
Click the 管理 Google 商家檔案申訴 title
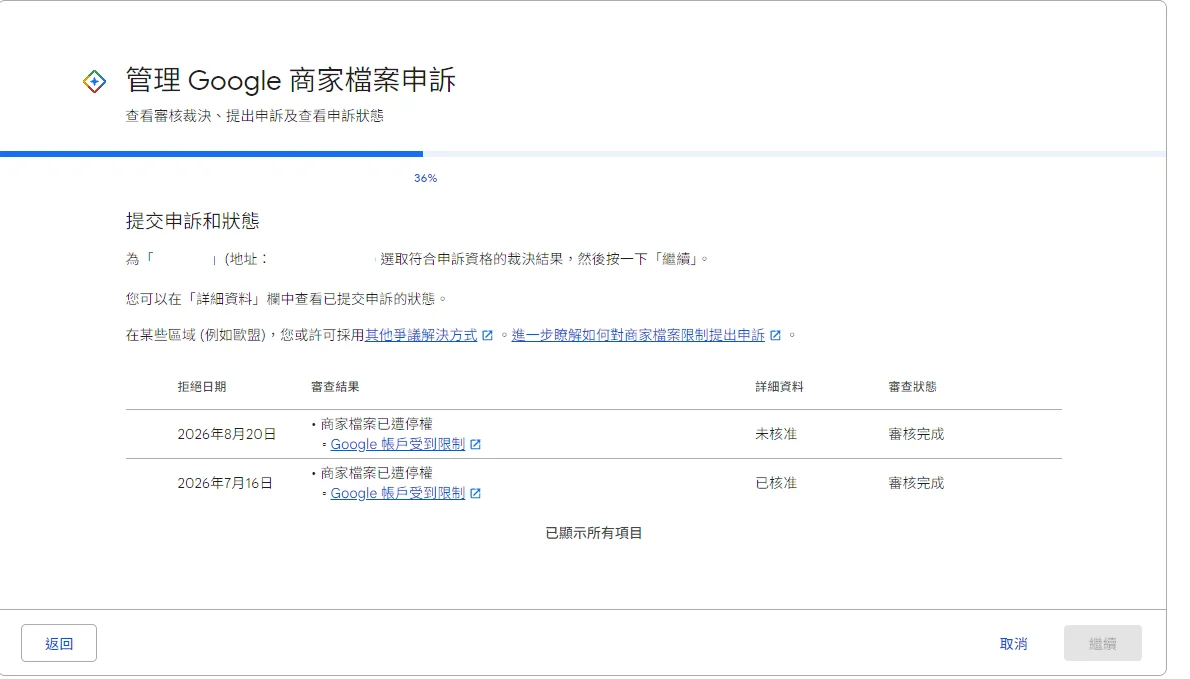point(291,80)
